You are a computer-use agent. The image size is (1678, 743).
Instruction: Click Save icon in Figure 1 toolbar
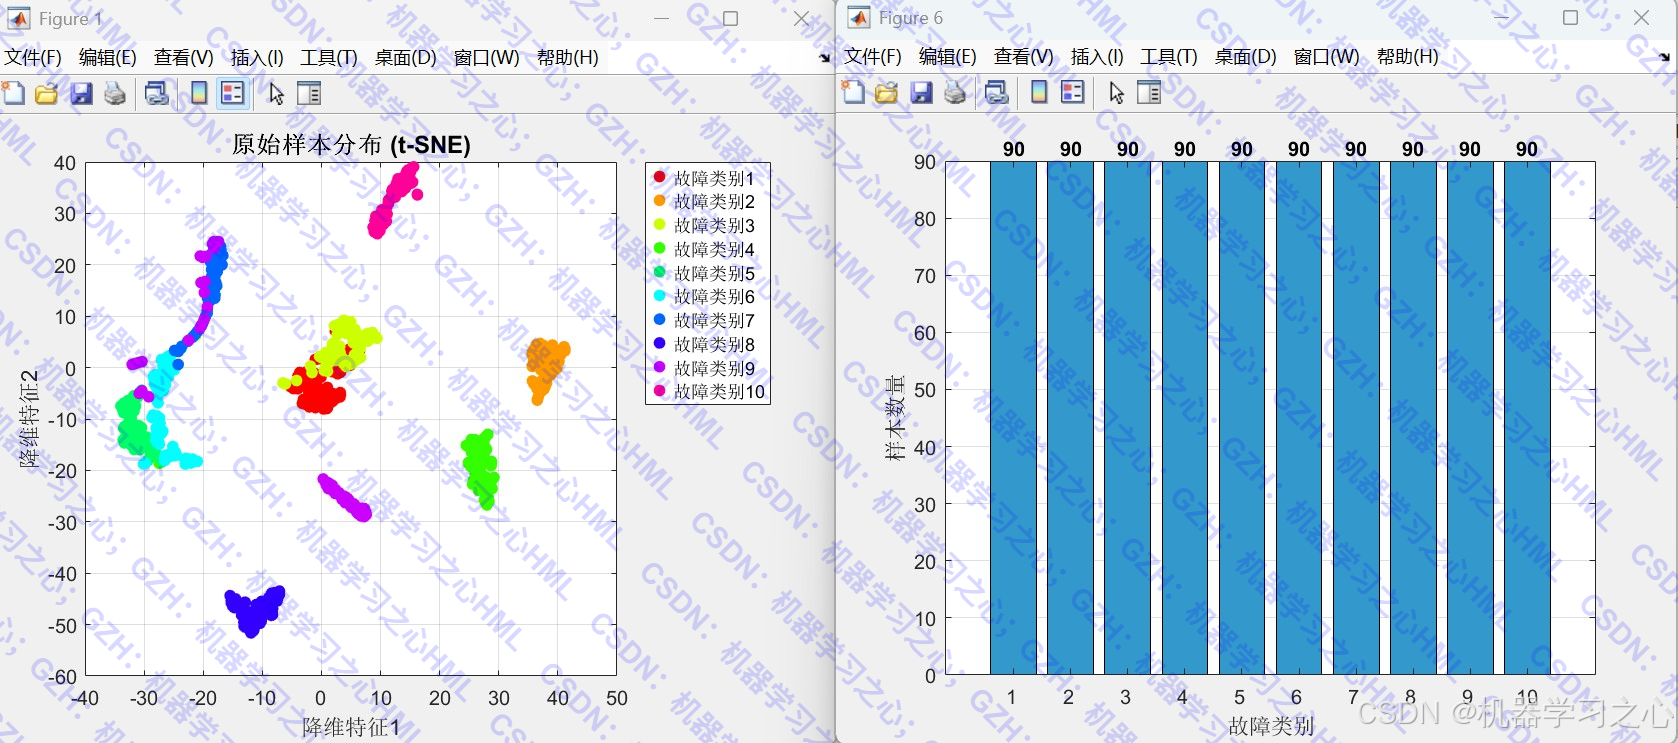[81, 94]
